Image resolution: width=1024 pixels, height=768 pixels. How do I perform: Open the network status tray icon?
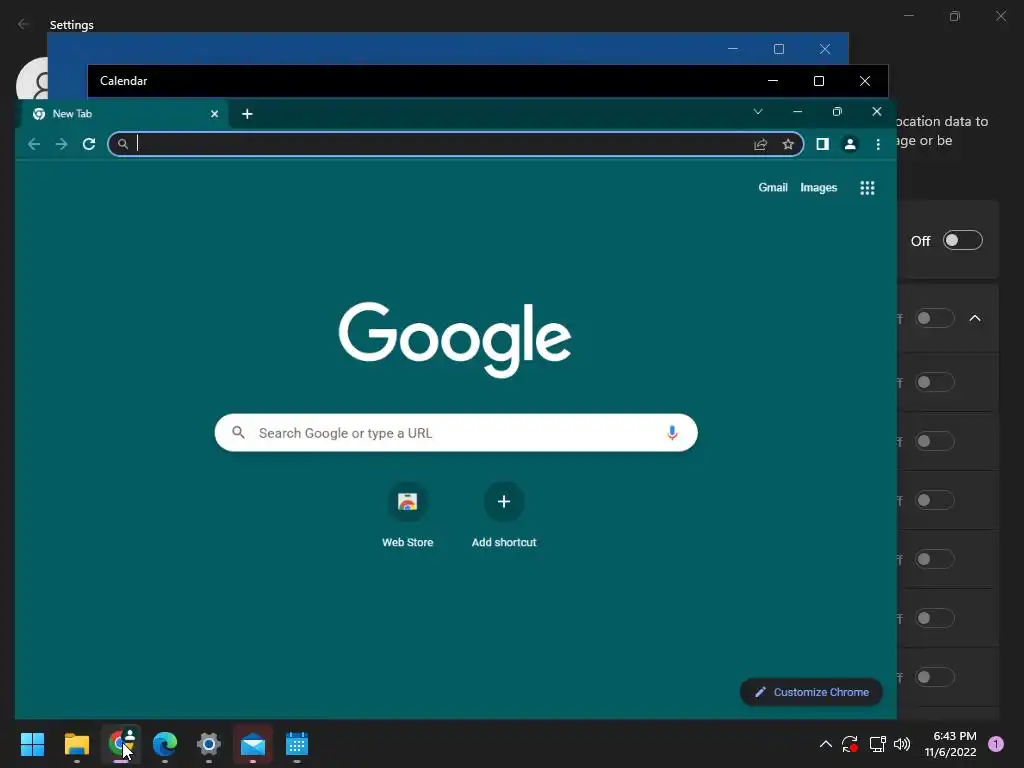[877, 744]
